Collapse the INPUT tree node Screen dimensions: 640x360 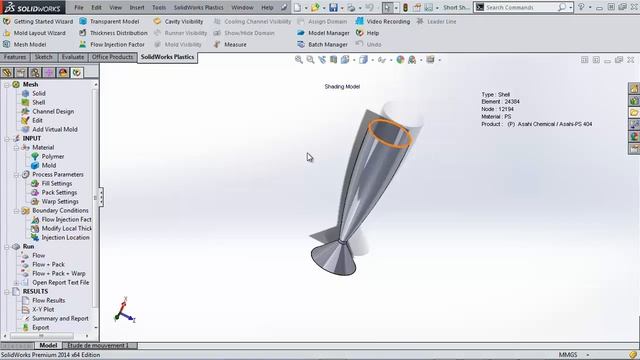(7, 139)
